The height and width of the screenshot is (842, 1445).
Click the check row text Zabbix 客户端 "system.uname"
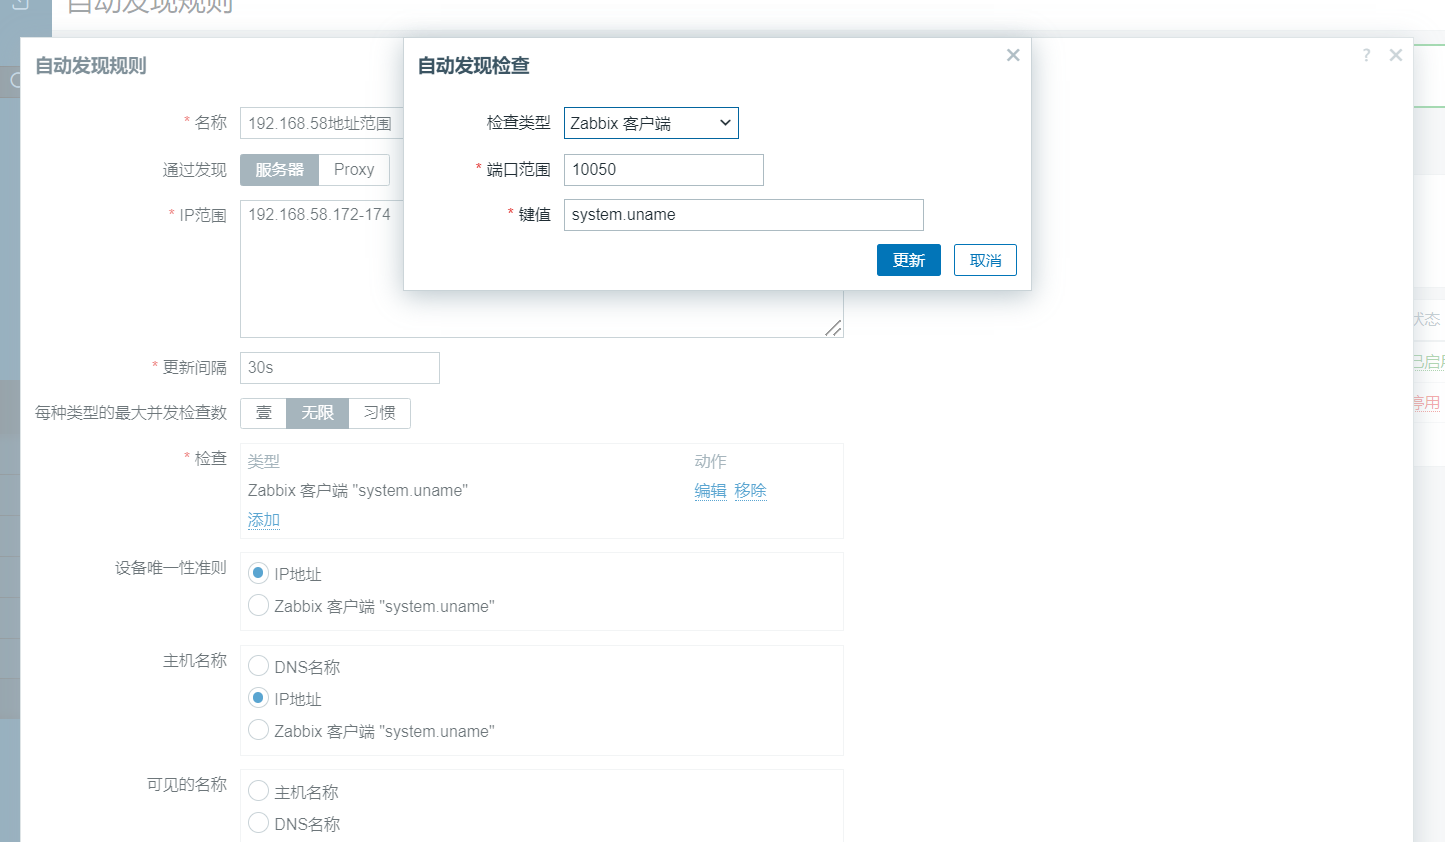(358, 491)
